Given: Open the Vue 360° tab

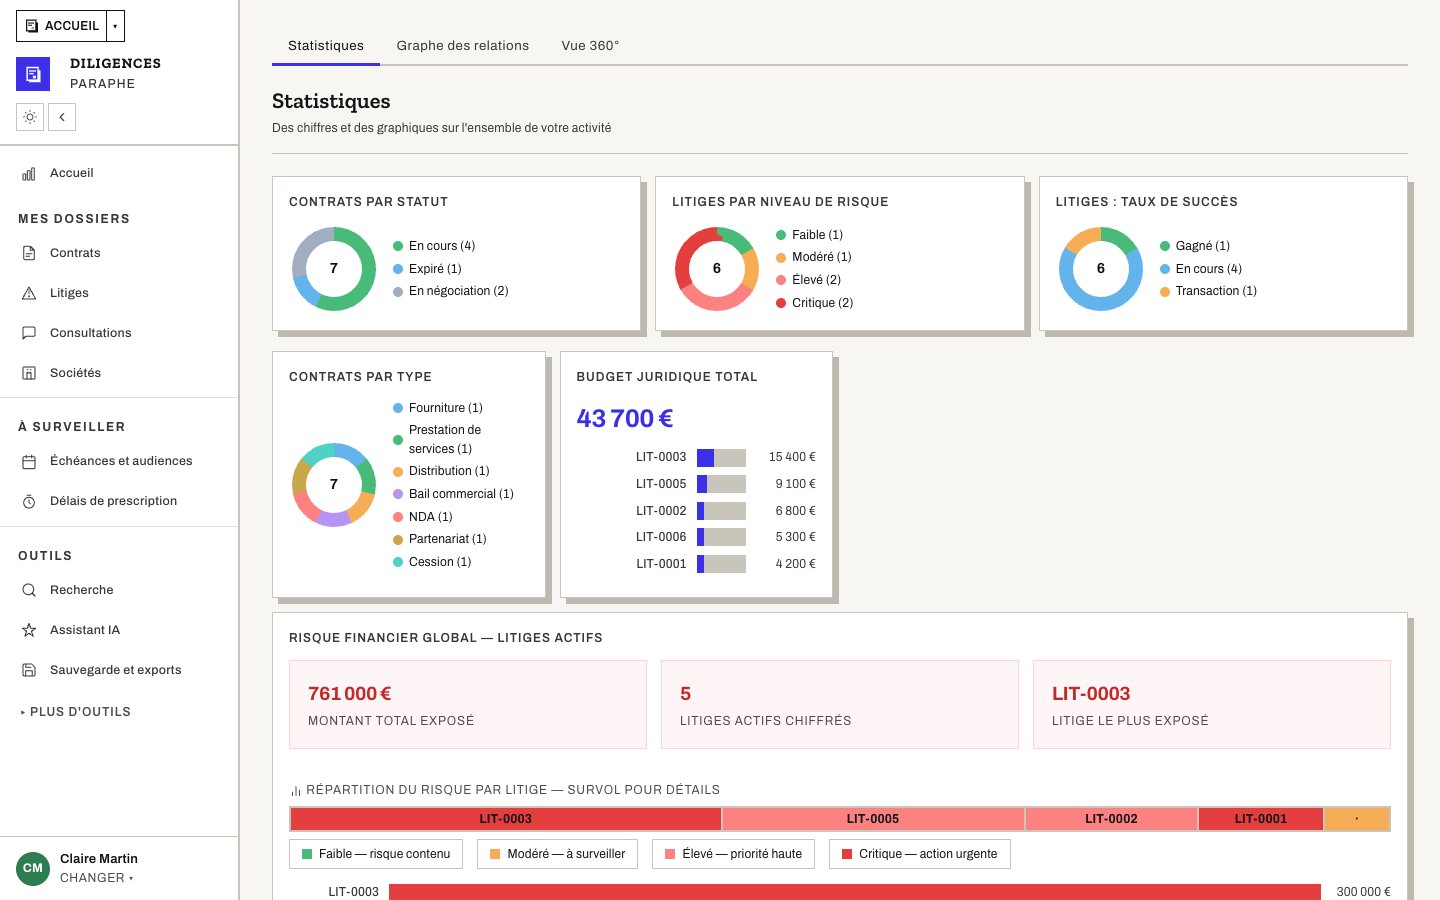Looking at the screenshot, I should tap(590, 46).
